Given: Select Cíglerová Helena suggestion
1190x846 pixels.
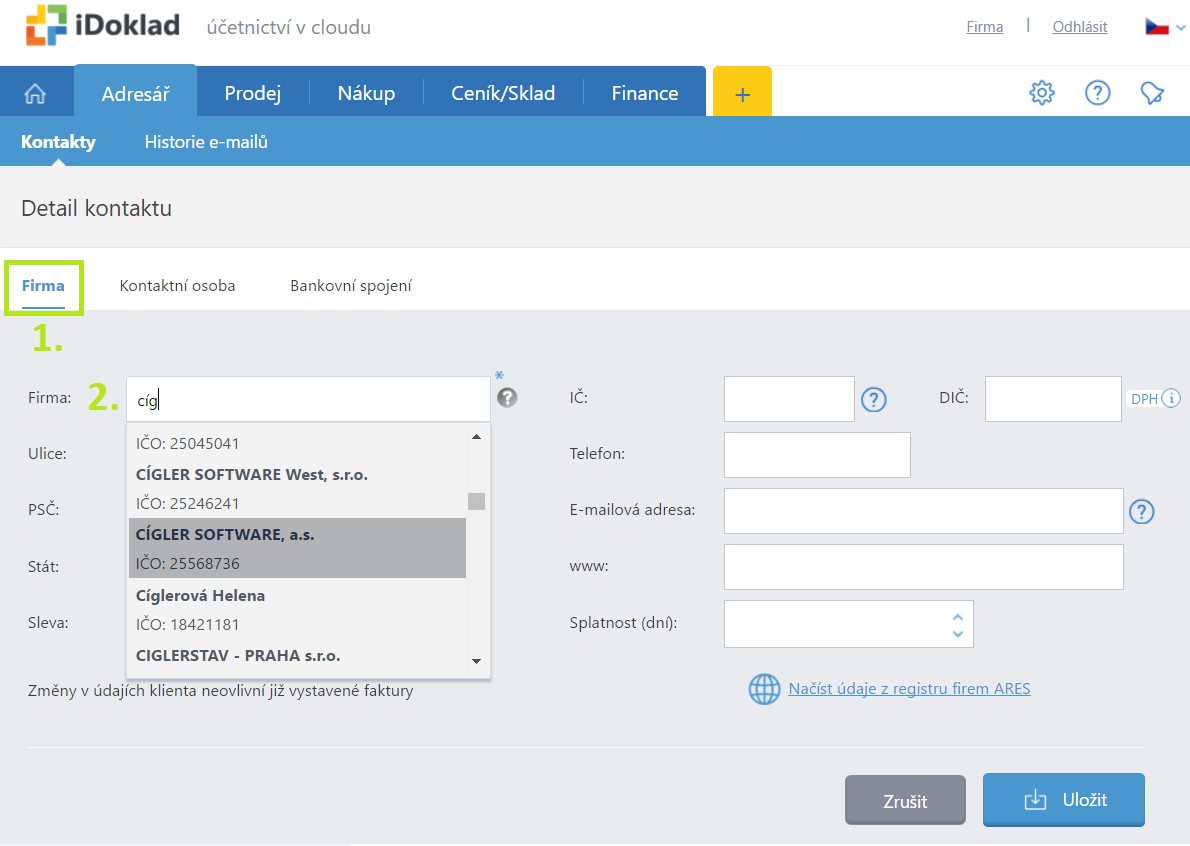Looking at the screenshot, I should click(x=298, y=609).
